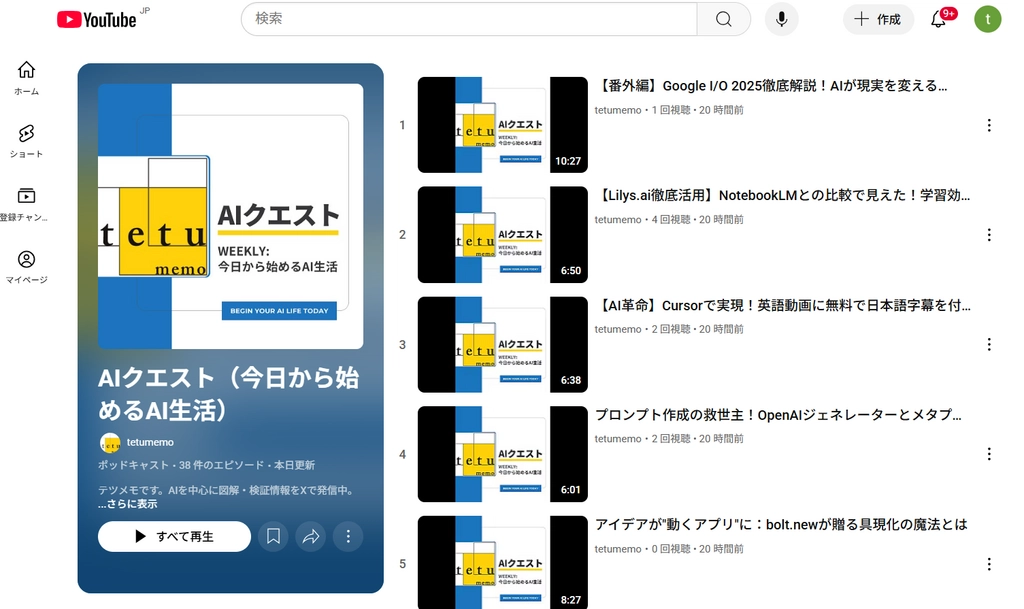Open options for OpenAIジェネレーター video
Image resolution: width=1024 pixels, height=609 pixels.
click(989, 454)
